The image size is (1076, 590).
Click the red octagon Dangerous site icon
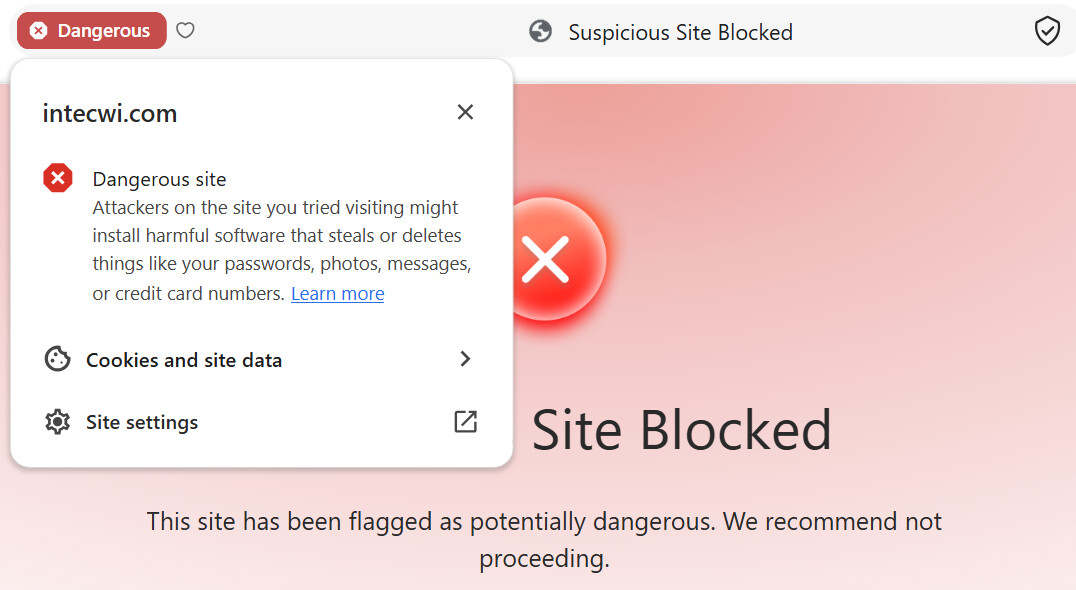[58, 178]
